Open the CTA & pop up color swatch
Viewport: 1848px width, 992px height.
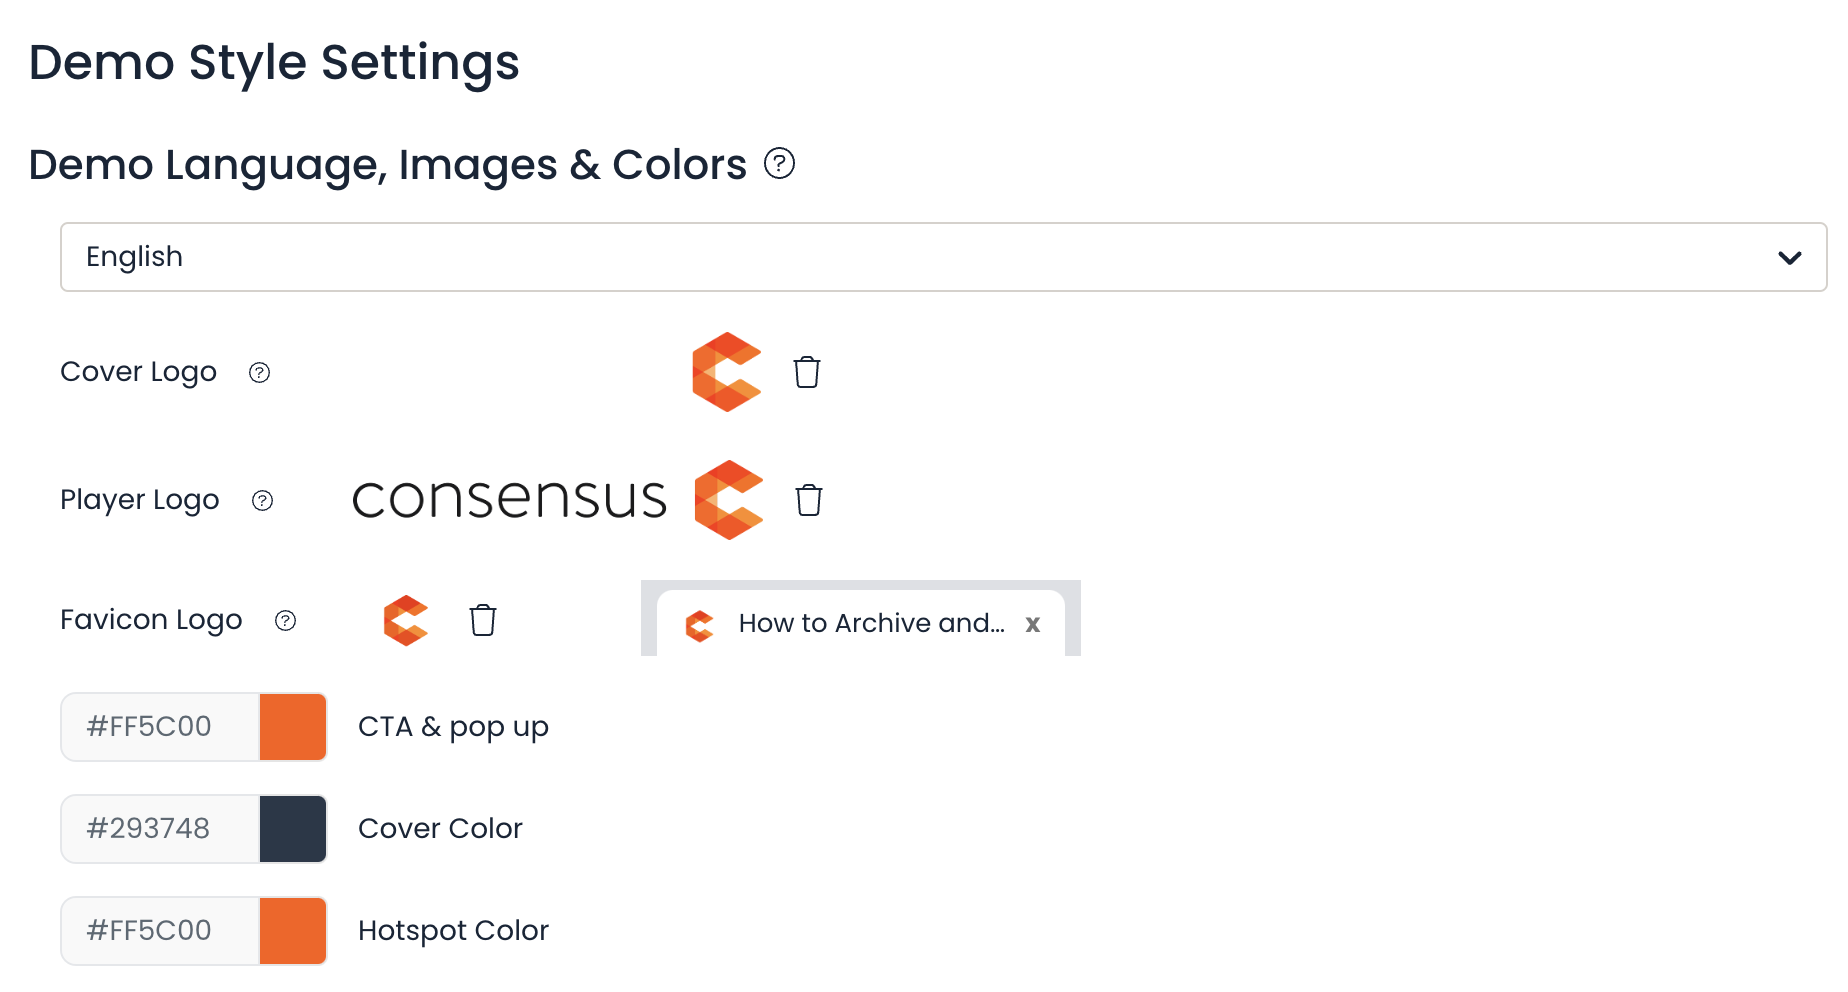(293, 727)
